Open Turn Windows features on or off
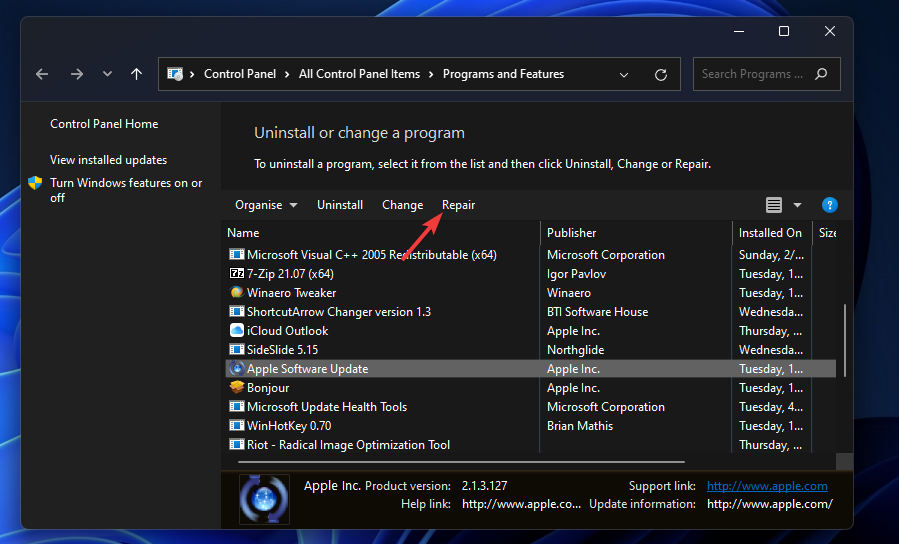 (126, 190)
